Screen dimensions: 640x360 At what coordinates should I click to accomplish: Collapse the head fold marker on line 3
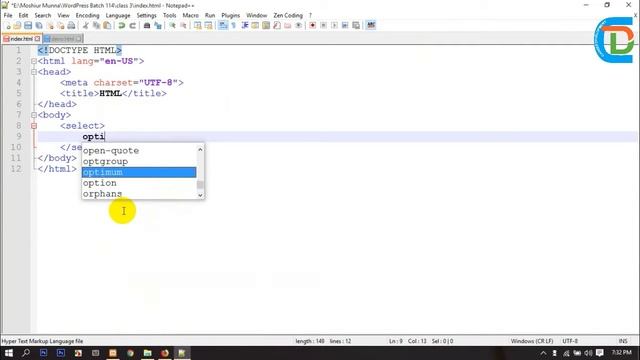[34, 72]
